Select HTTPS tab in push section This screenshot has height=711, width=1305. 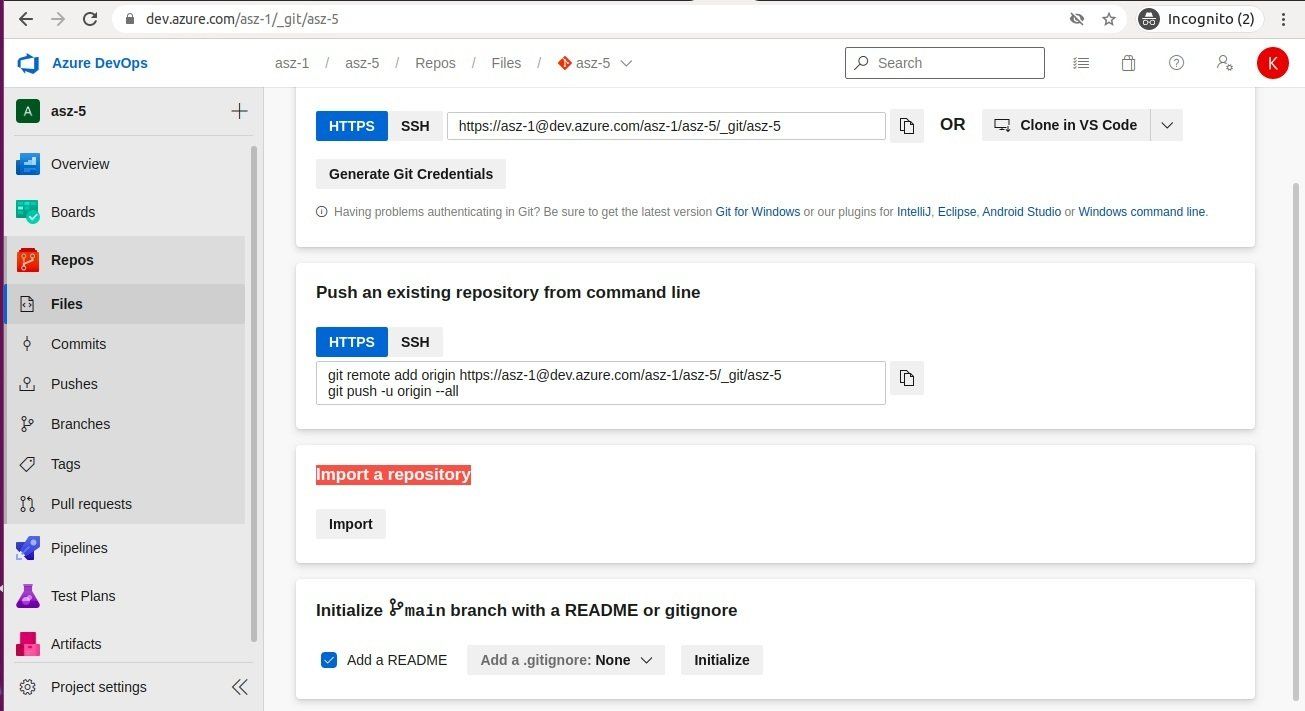[x=352, y=342]
